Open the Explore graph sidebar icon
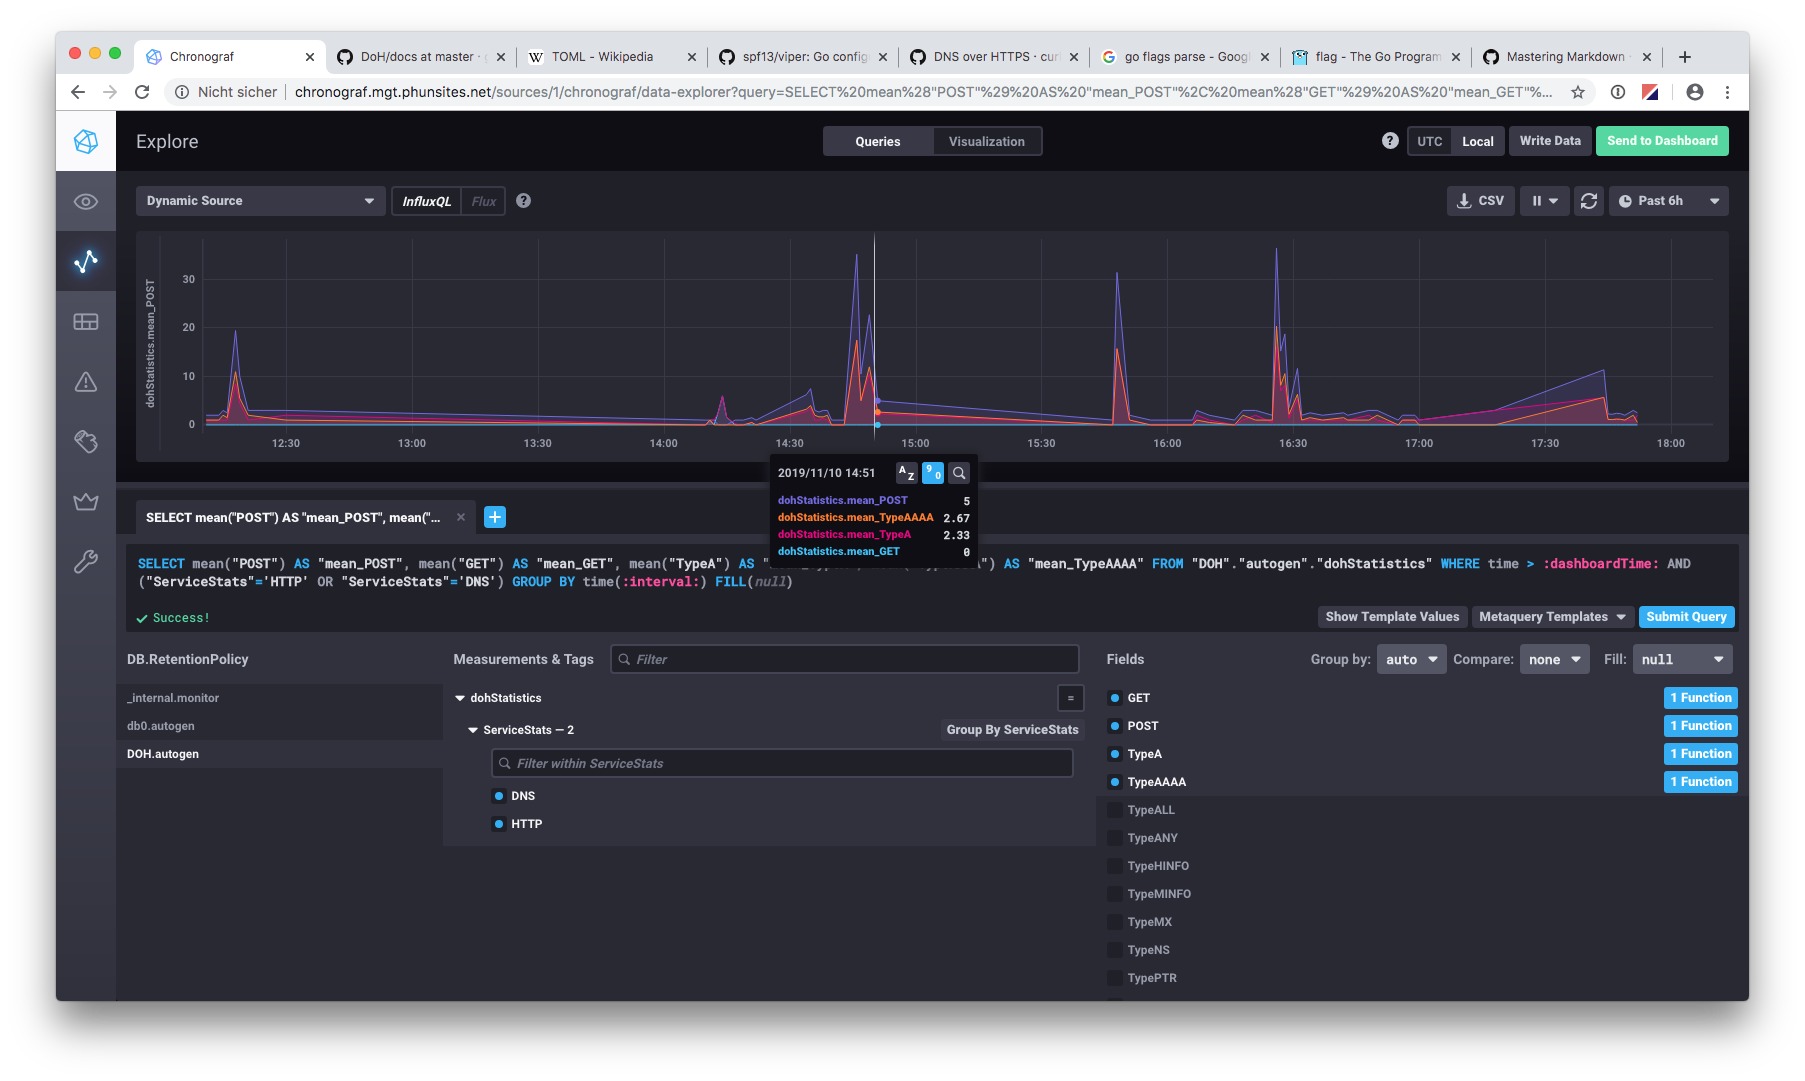 tap(86, 262)
